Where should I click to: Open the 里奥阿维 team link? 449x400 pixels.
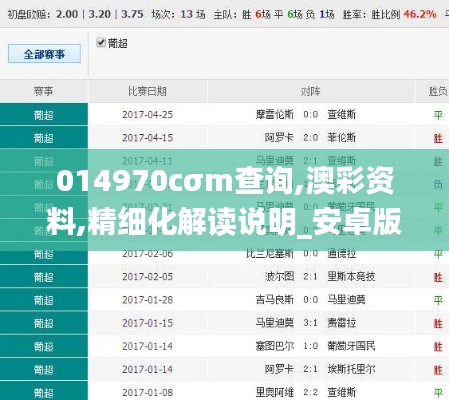pyautogui.click(x=275, y=392)
